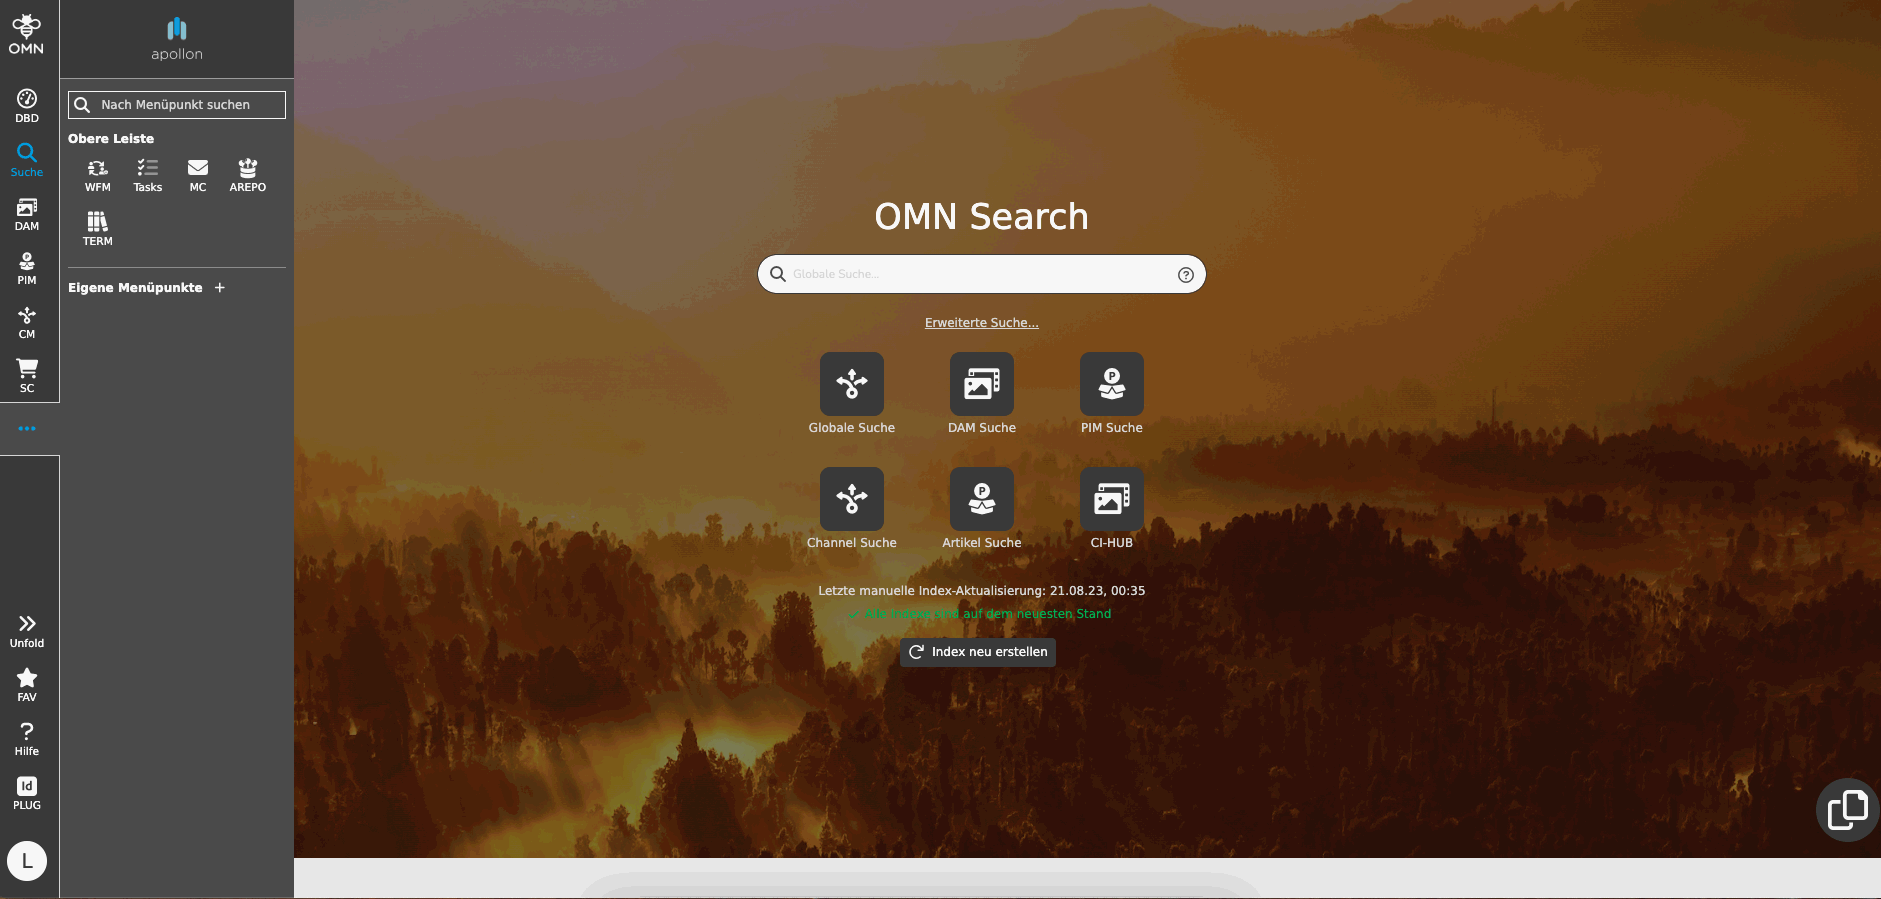1881x899 pixels.
Task: Open the DAM module in sidebar
Action: click(27, 213)
